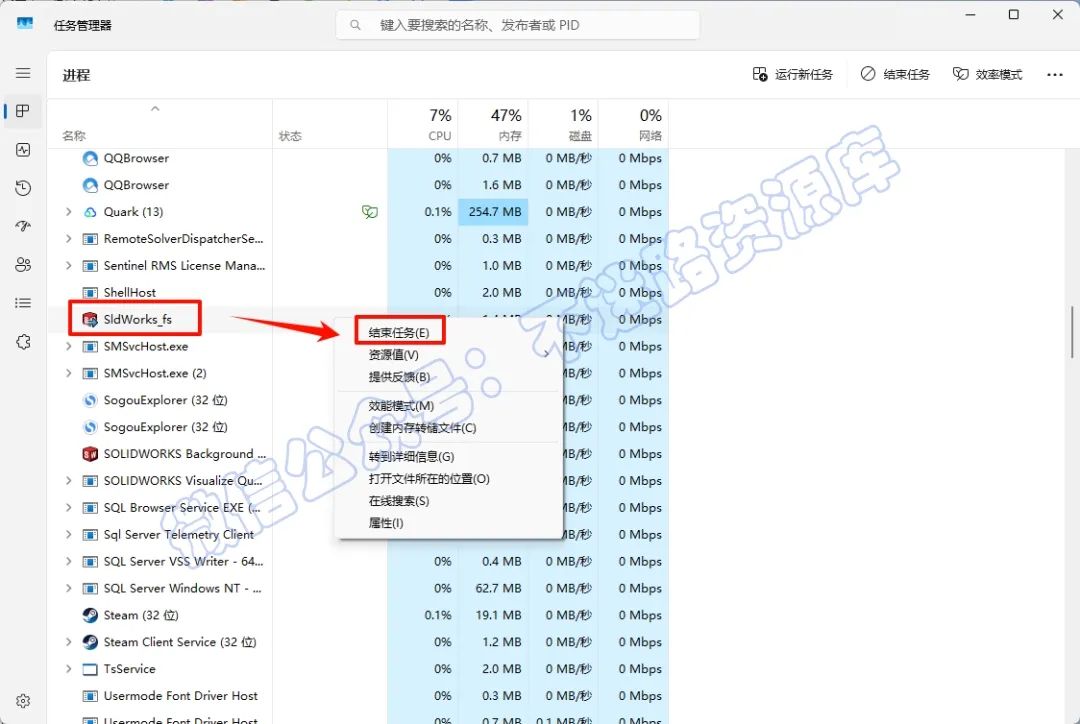Click the first QQBrowser process icon

(90, 158)
